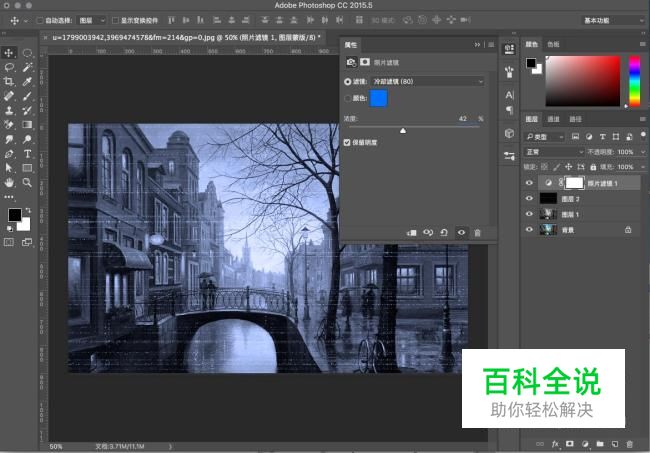Change screen mode icon in toolbox
Screen dimensions: 650x453
click(x=27, y=242)
